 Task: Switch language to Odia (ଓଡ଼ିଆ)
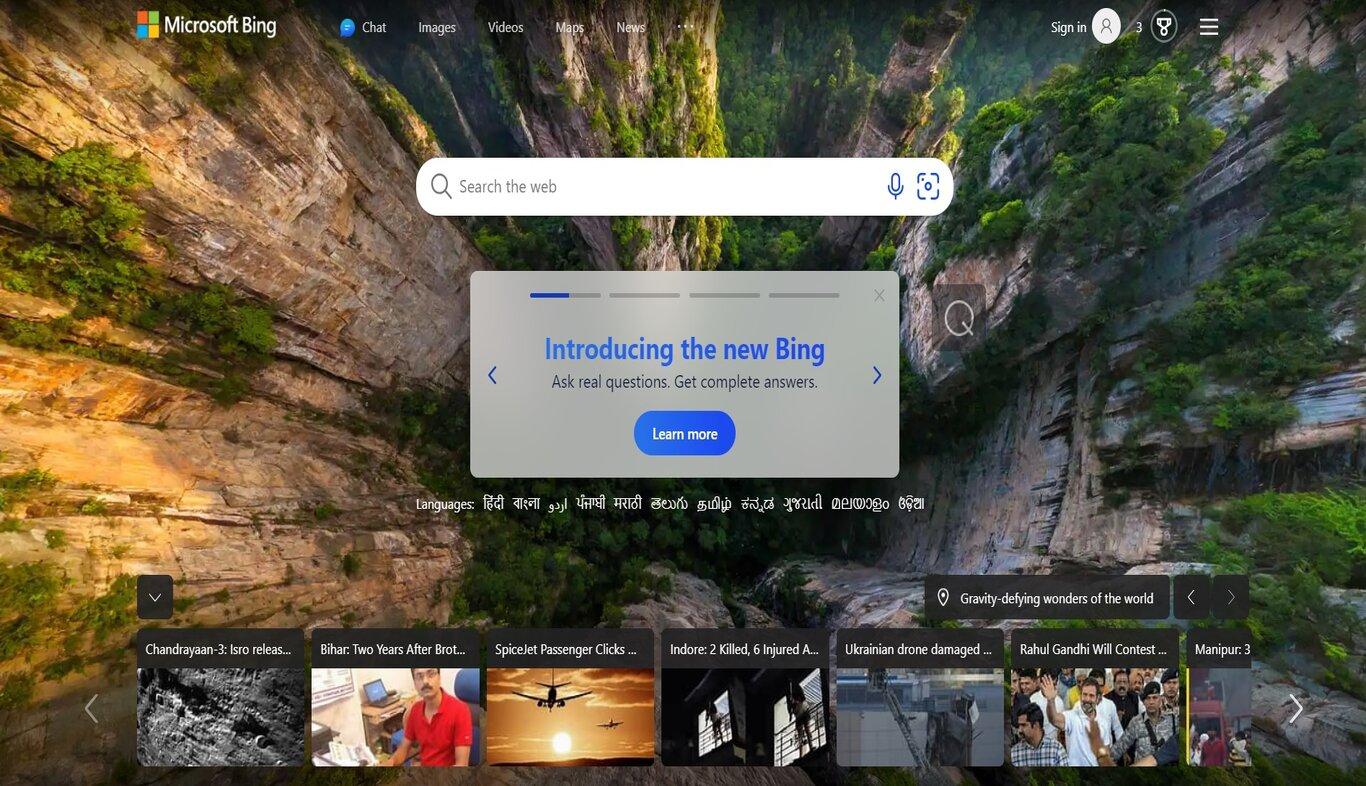click(x=911, y=503)
